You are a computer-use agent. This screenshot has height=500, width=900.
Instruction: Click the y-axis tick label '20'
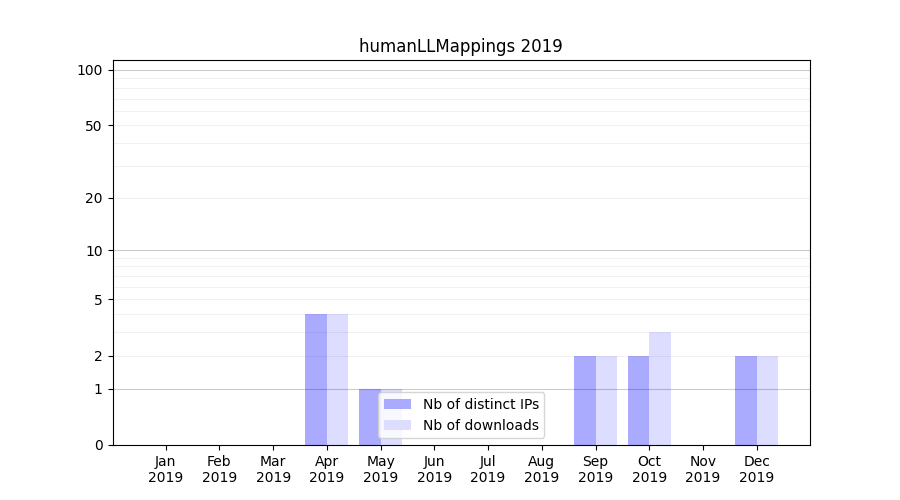(94, 198)
